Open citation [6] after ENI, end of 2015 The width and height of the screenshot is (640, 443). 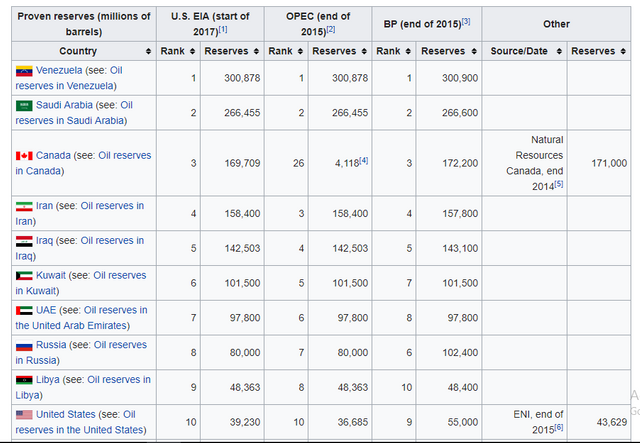(x=559, y=427)
